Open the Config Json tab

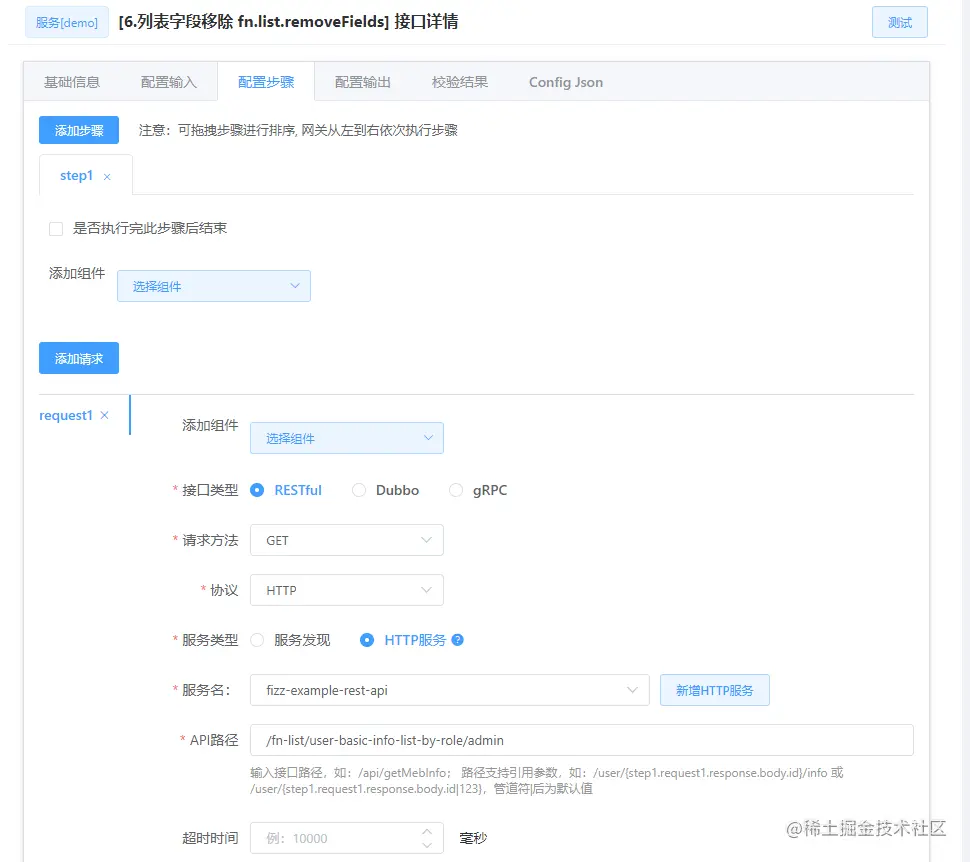(565, 82)
